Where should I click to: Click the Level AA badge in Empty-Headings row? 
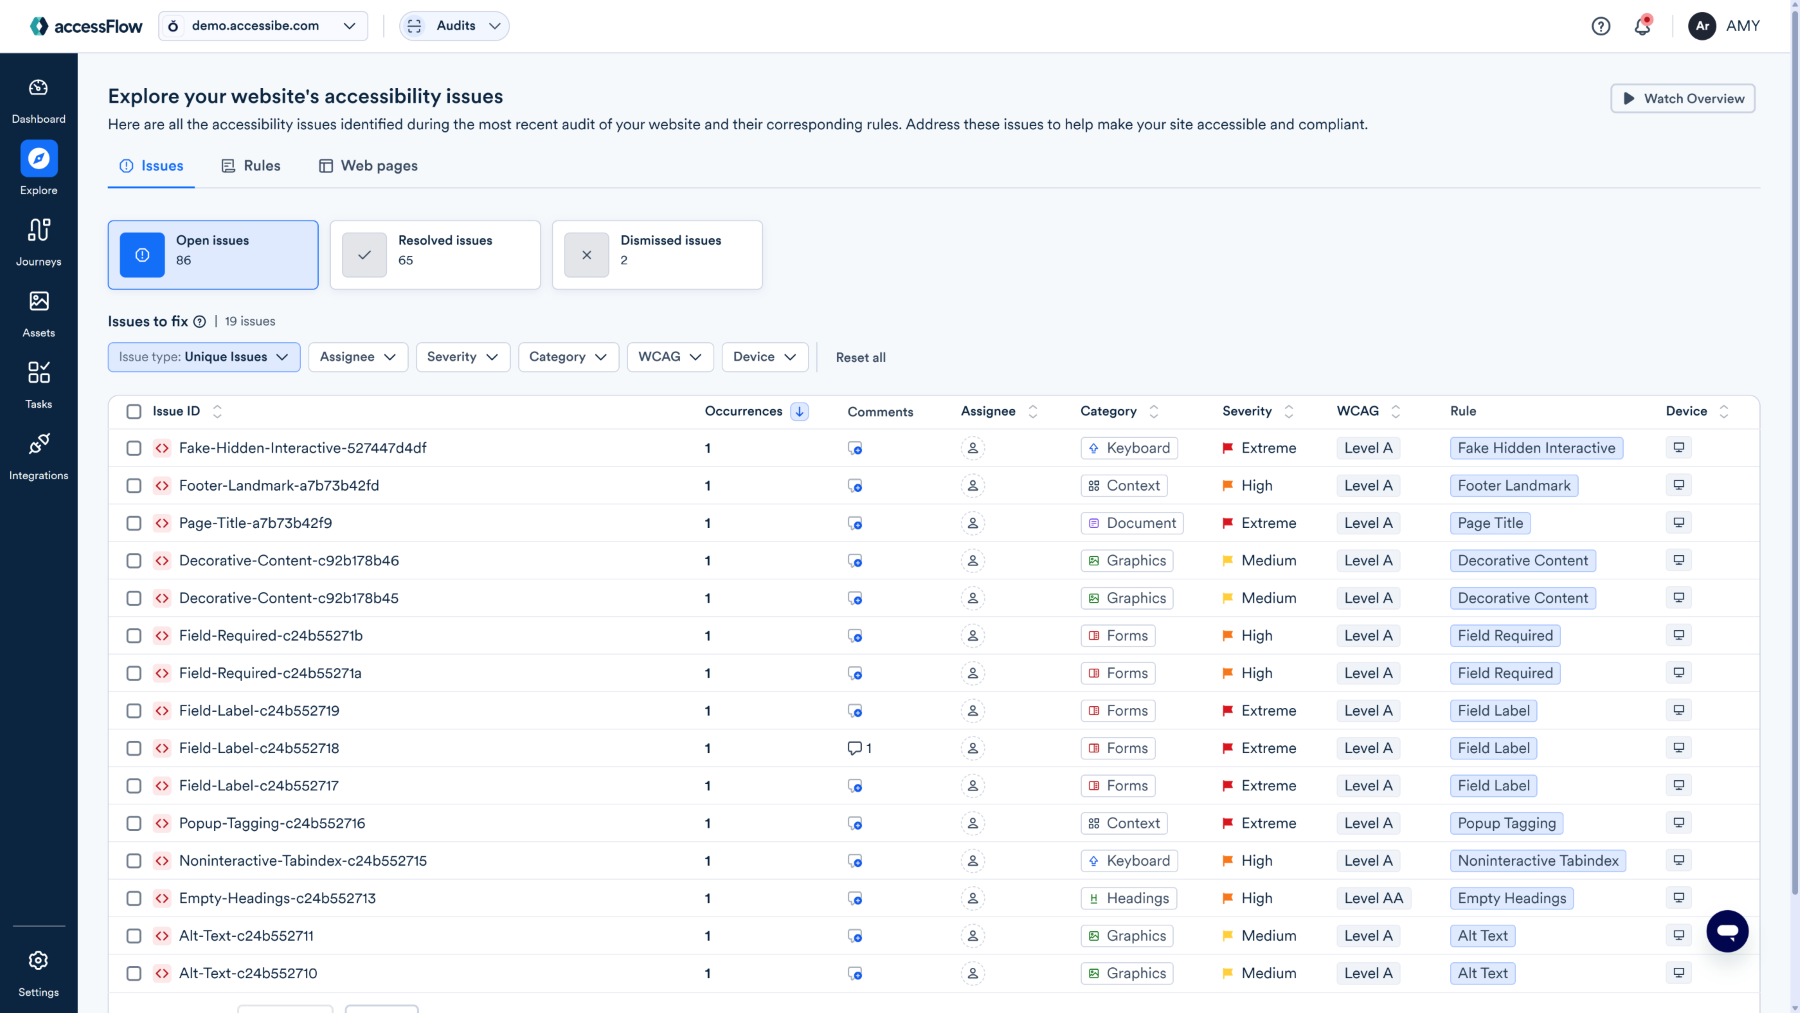1373,898
